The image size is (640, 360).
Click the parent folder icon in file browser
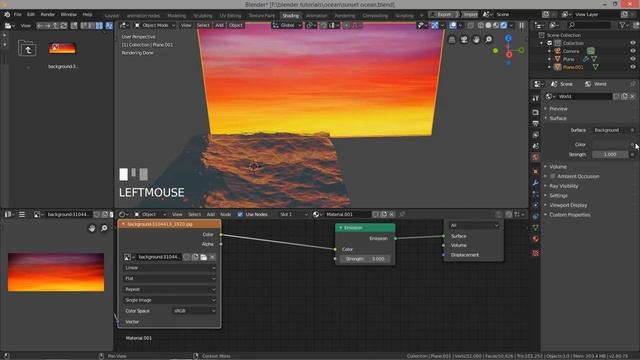click(27, 49)
